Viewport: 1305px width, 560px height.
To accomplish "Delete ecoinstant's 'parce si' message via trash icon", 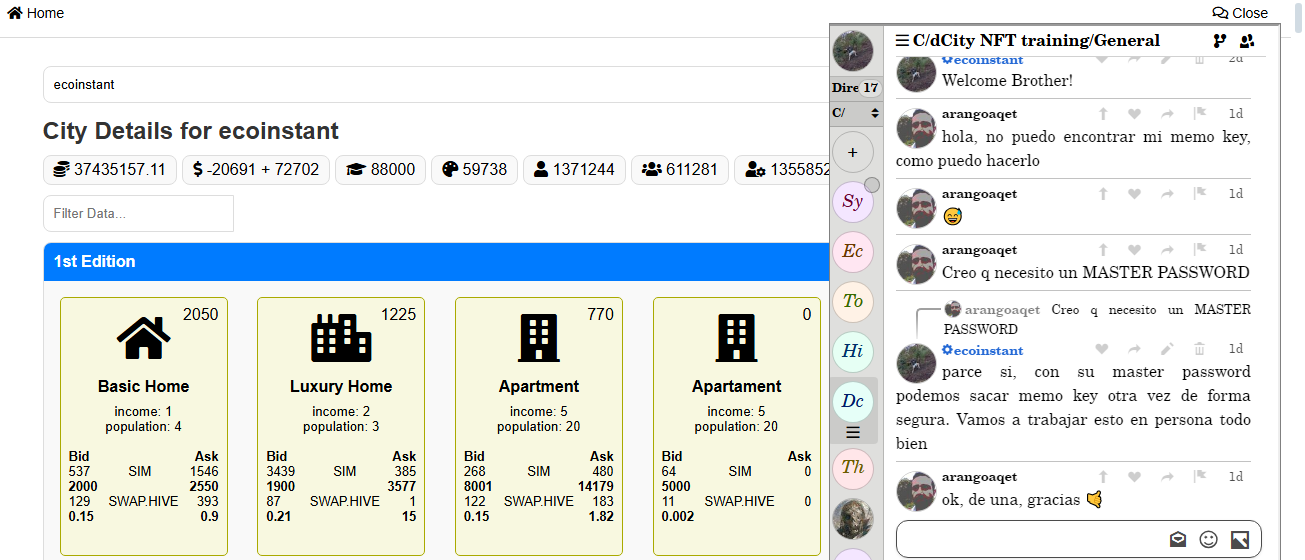I will click(1199, 349).
